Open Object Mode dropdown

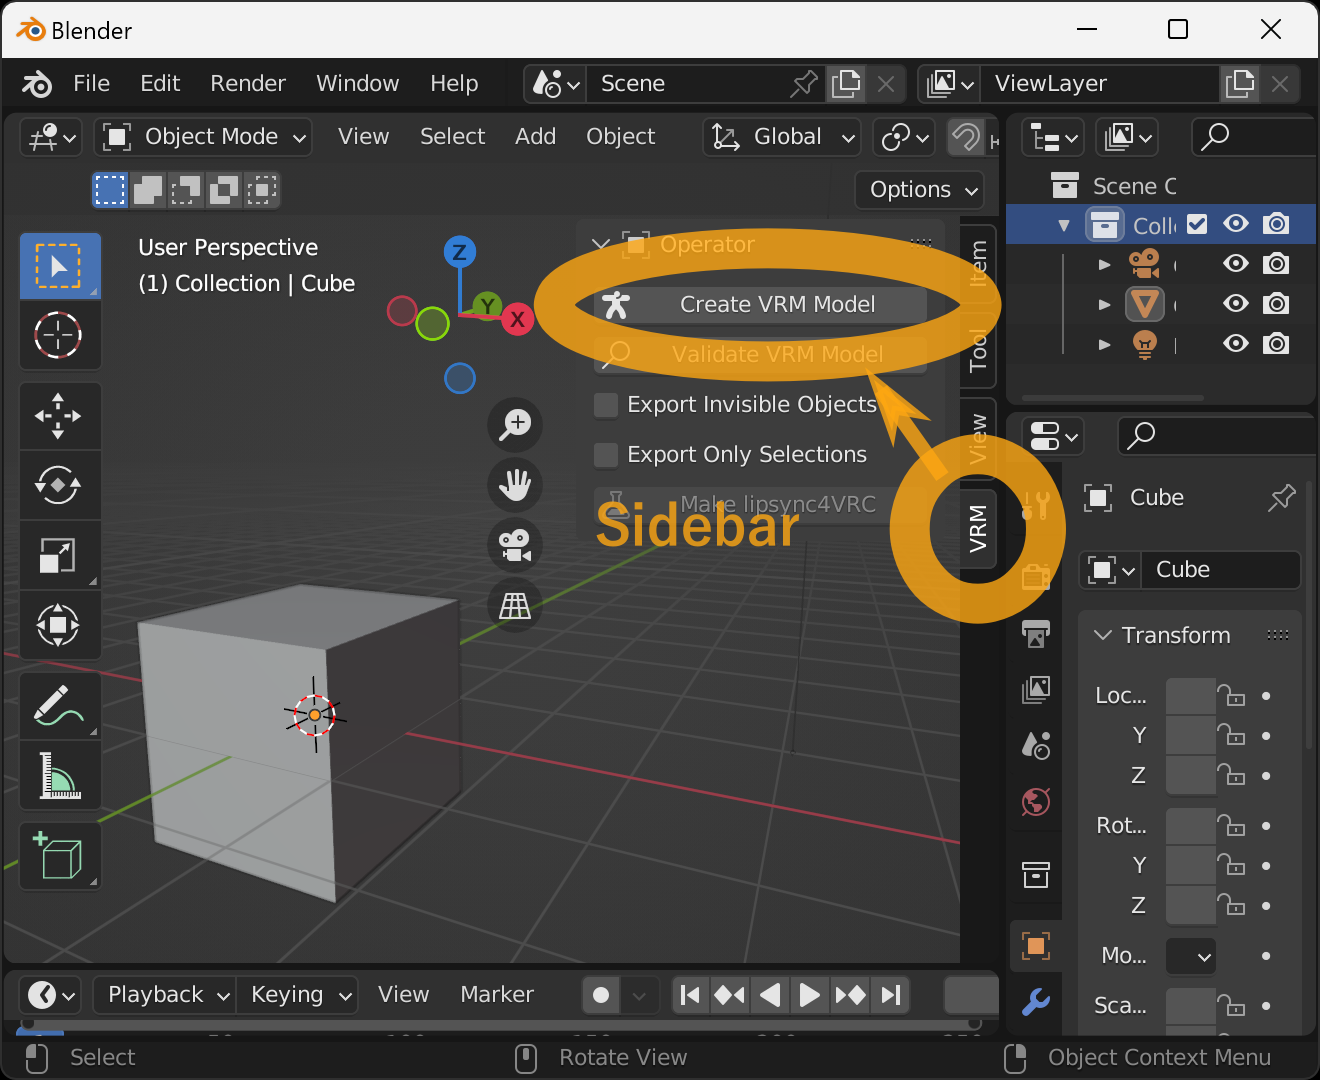pos(203,137)
